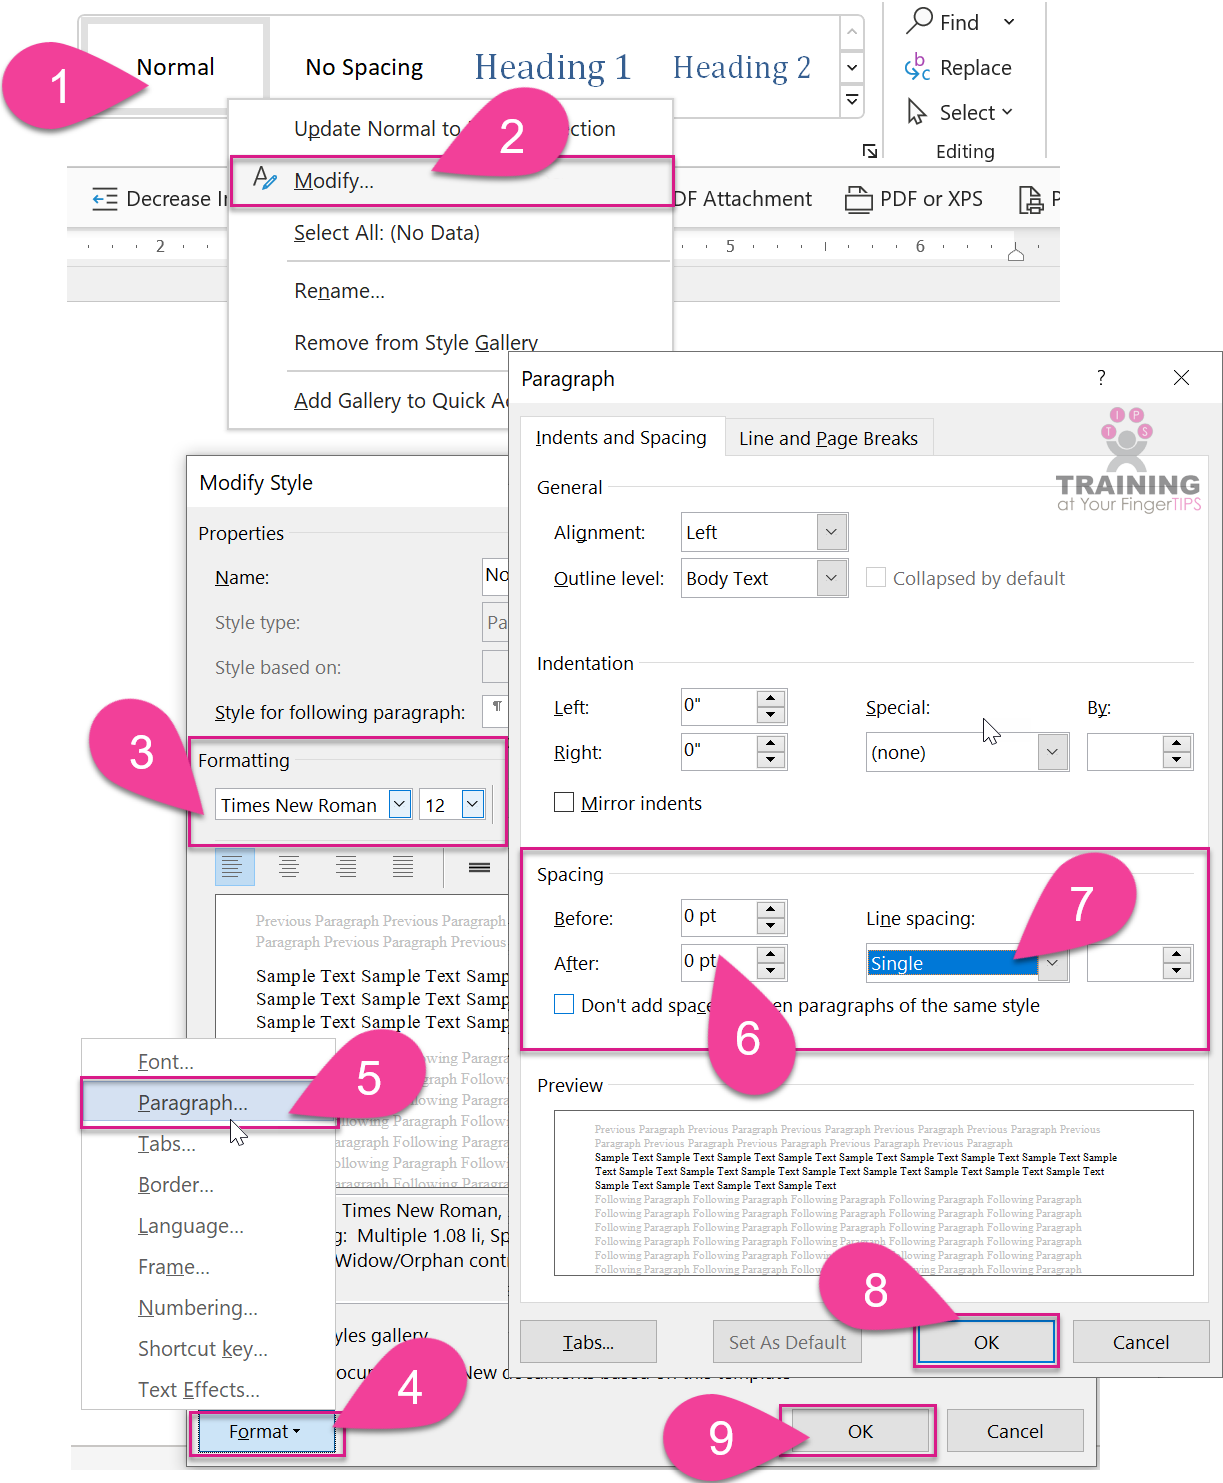This screenshot has width=1223, height=1483.
Task: Select justified alignment in Modify Style dialog
Action: point(401,867)
